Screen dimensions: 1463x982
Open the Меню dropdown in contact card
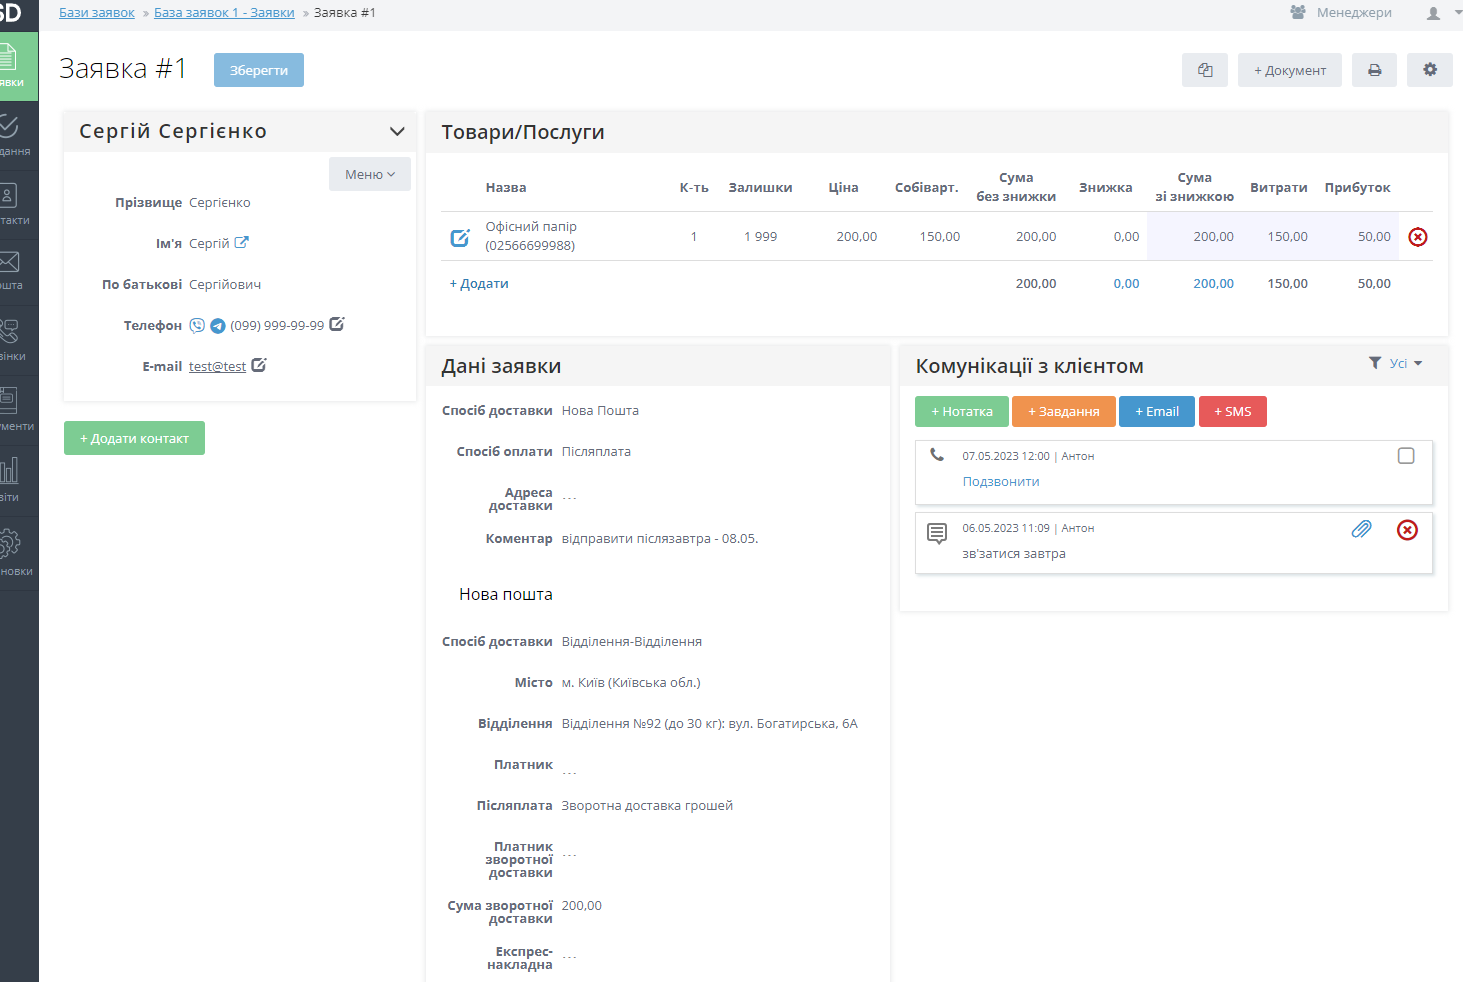tap(369, 174)
